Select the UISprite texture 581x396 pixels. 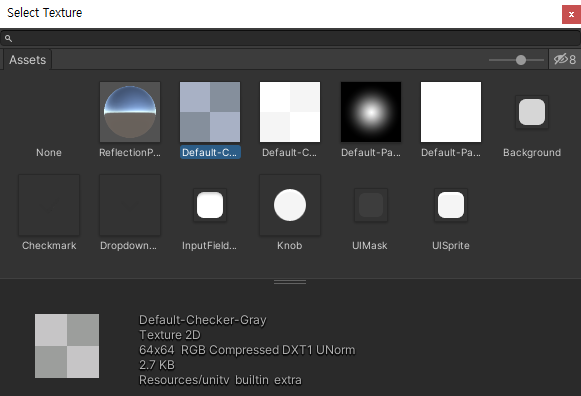pos(451,205)
